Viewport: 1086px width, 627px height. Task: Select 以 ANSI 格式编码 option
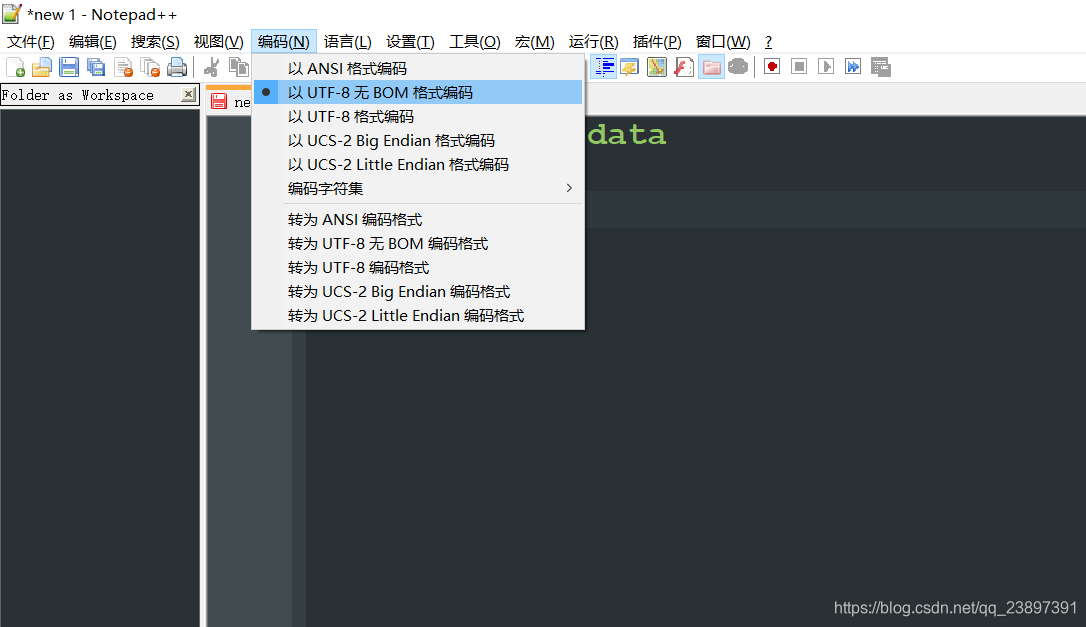pyautogui.click(x=418, y=68)
